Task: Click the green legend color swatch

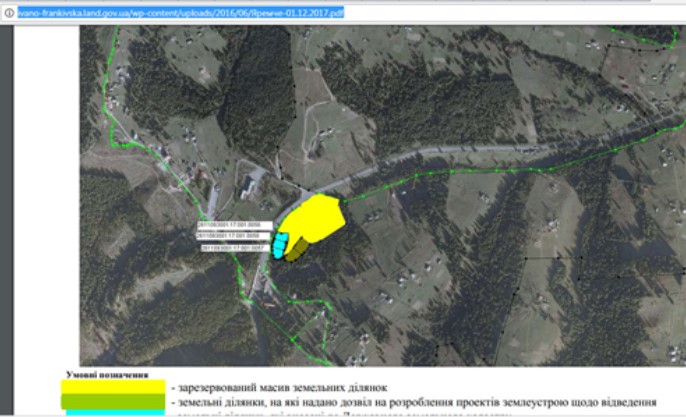Action: (x=113, y=401)
